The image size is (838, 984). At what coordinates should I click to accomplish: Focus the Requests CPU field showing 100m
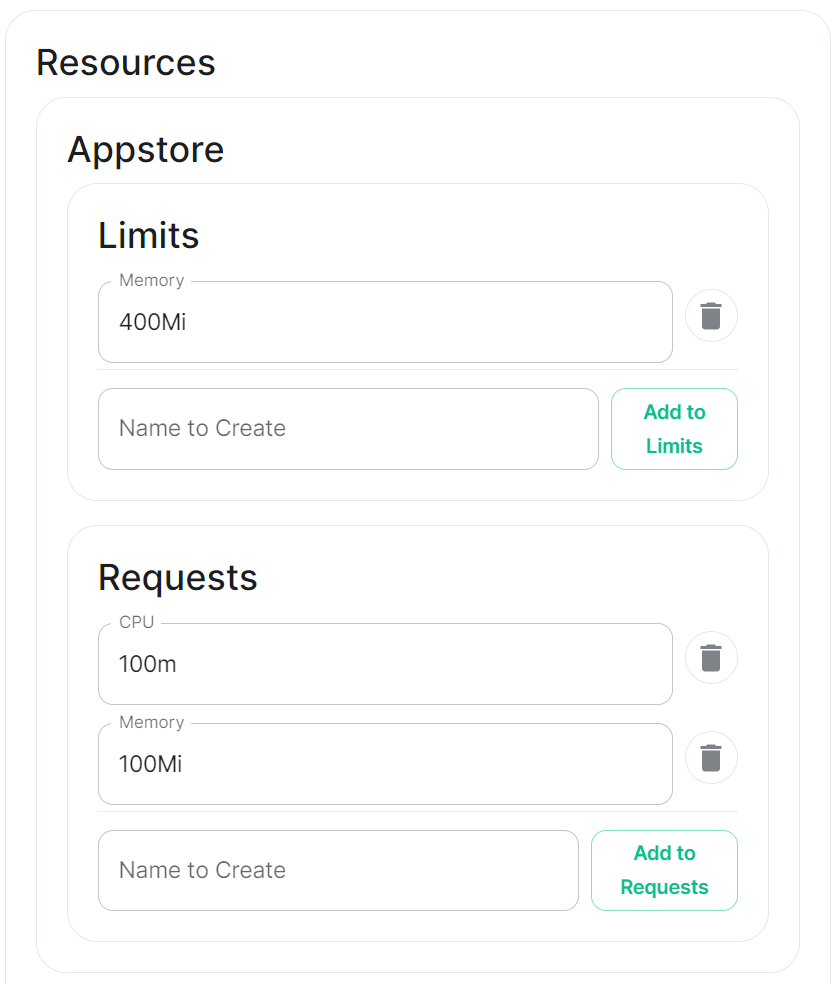pyautogui.click(x=385, y=664)
